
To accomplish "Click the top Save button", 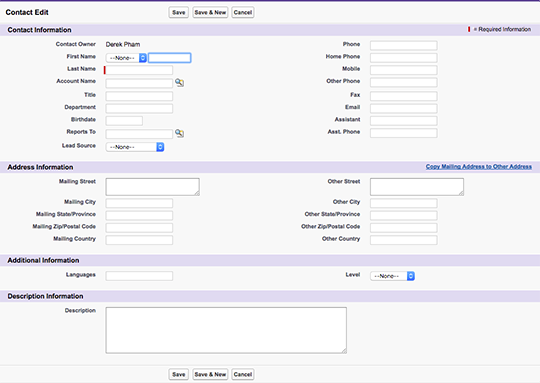I will point(179,12).
